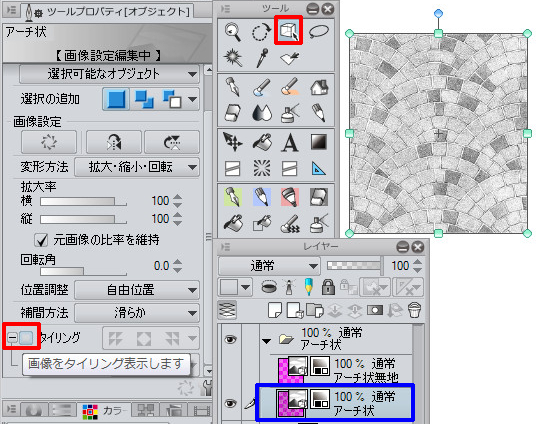540x424 pixels.
Task: Click the delete layer trash icon
Action: click(x=414, y=310)
